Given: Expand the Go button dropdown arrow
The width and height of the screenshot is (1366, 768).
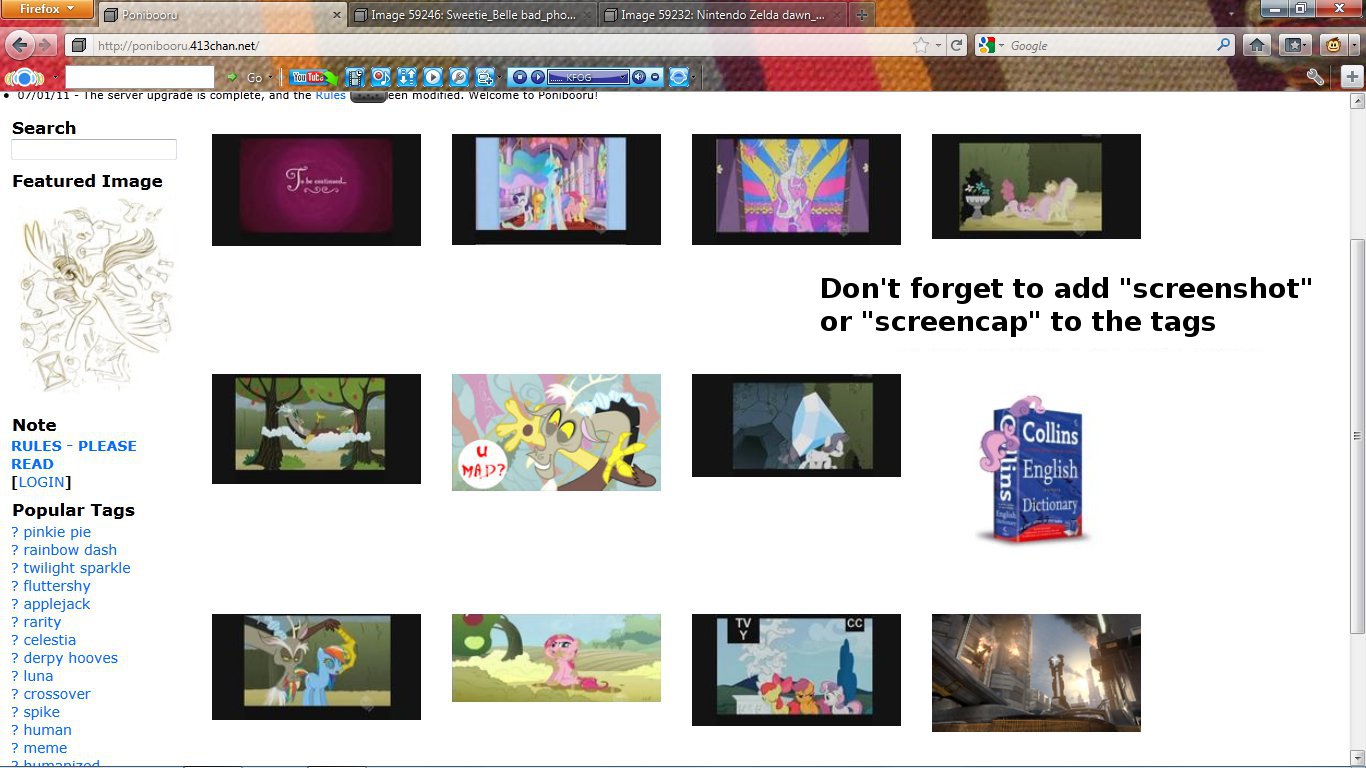Looking at the screenshot, I should pos(270,77).
